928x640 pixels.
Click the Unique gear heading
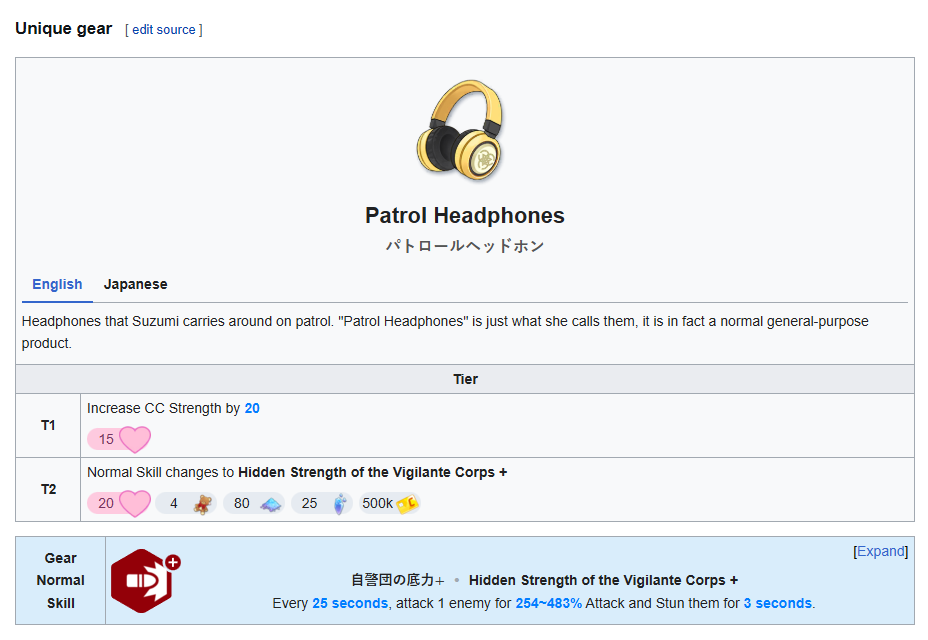pos(63,28)
